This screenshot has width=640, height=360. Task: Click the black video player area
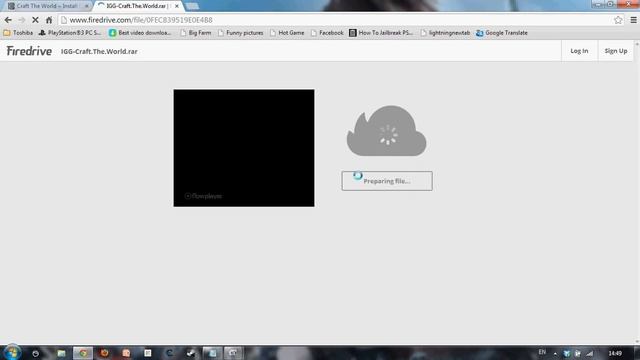pos(244,148)
